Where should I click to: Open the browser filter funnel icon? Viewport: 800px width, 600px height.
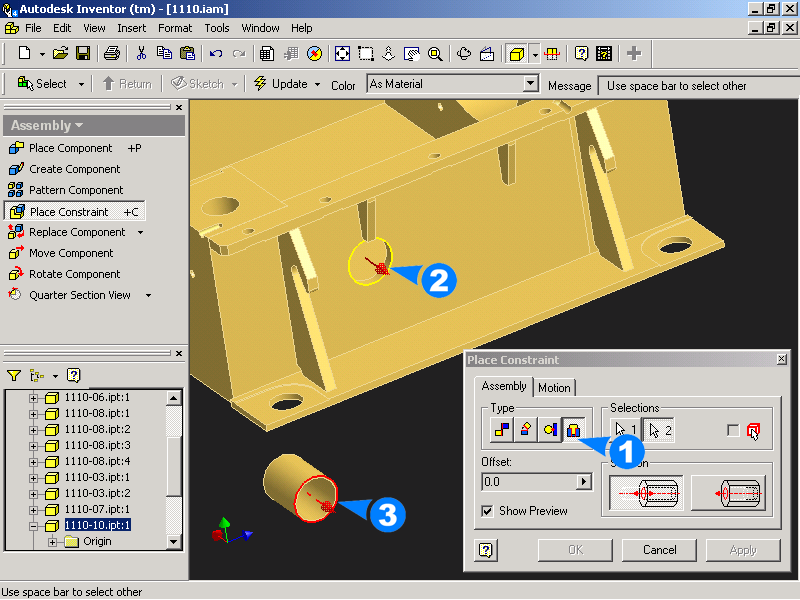point(14,376)
